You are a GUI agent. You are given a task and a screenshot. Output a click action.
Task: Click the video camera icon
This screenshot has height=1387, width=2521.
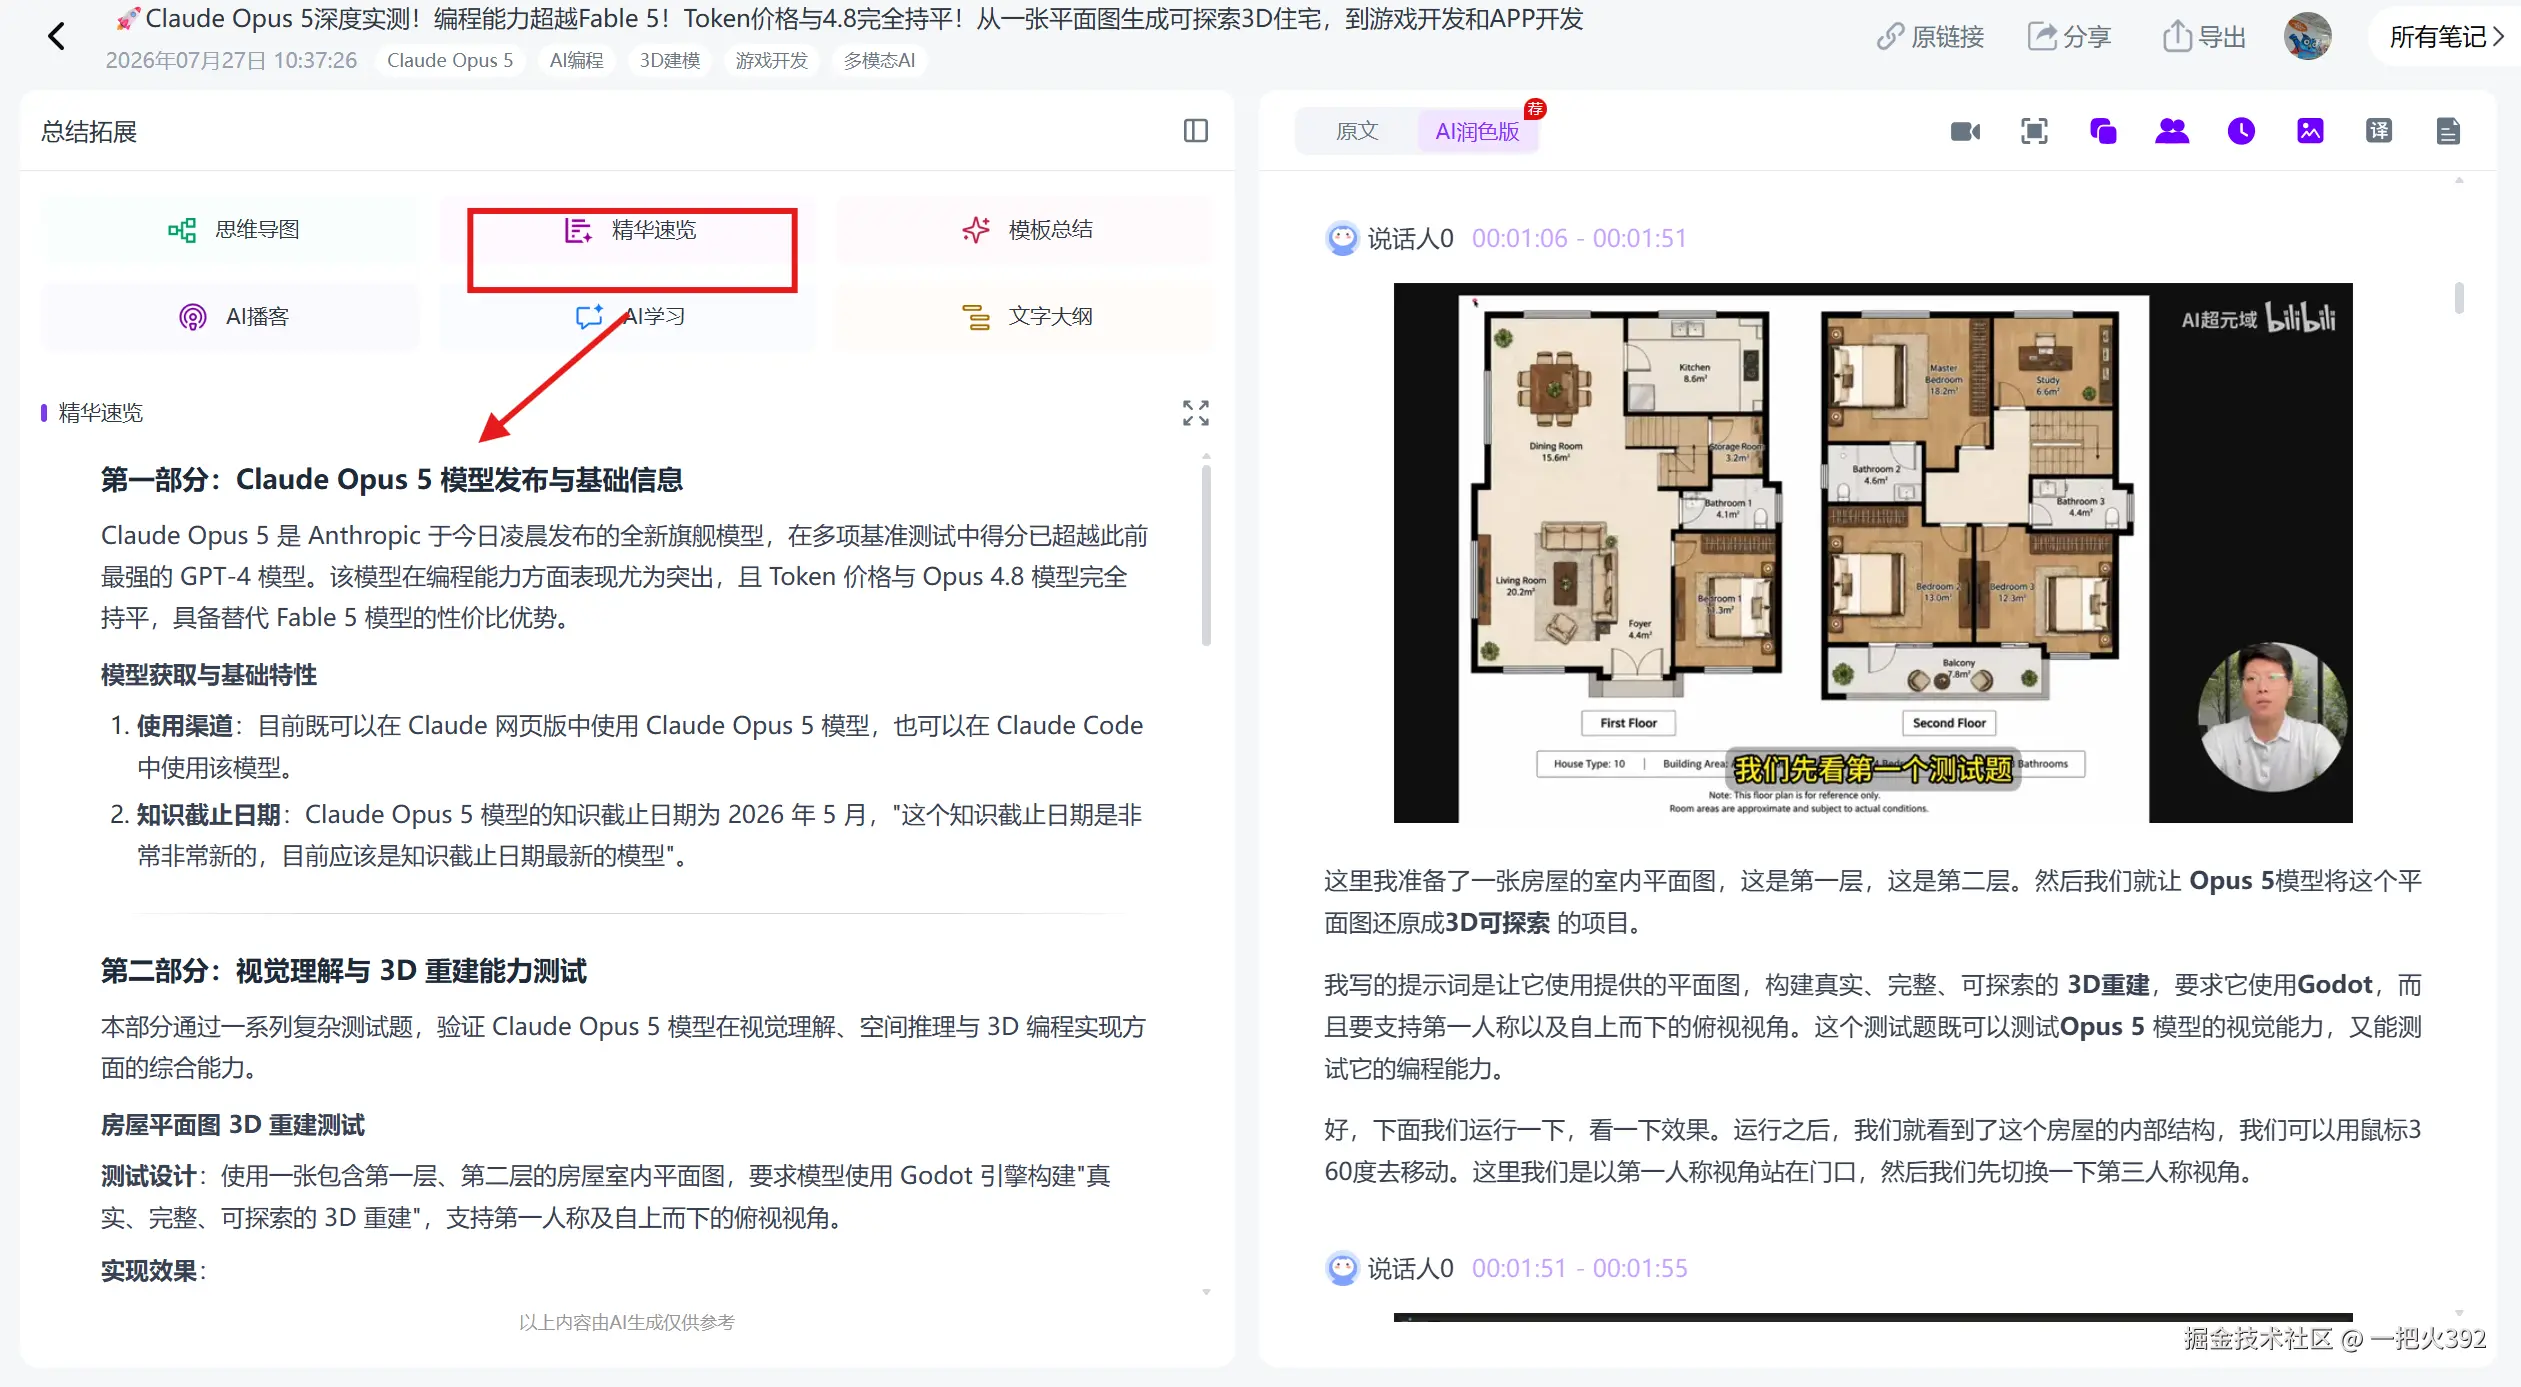coord(1966,131)
